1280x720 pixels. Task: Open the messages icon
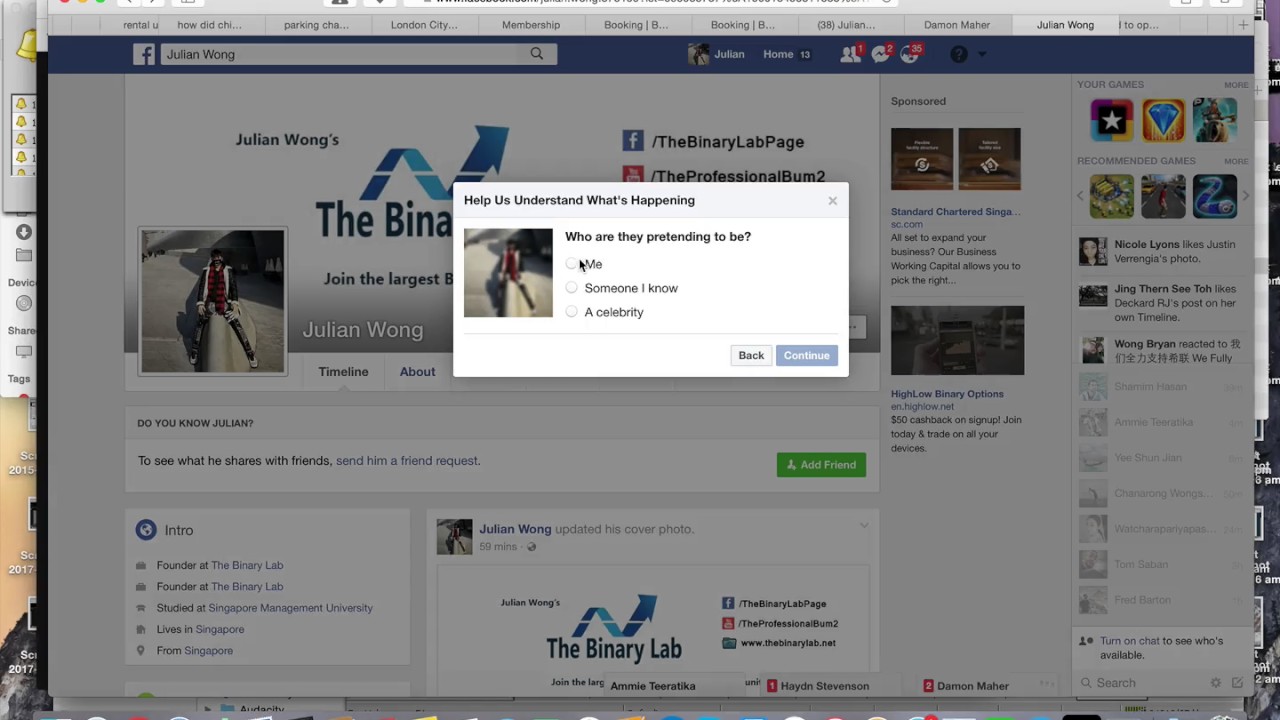(x=880, y=54)
